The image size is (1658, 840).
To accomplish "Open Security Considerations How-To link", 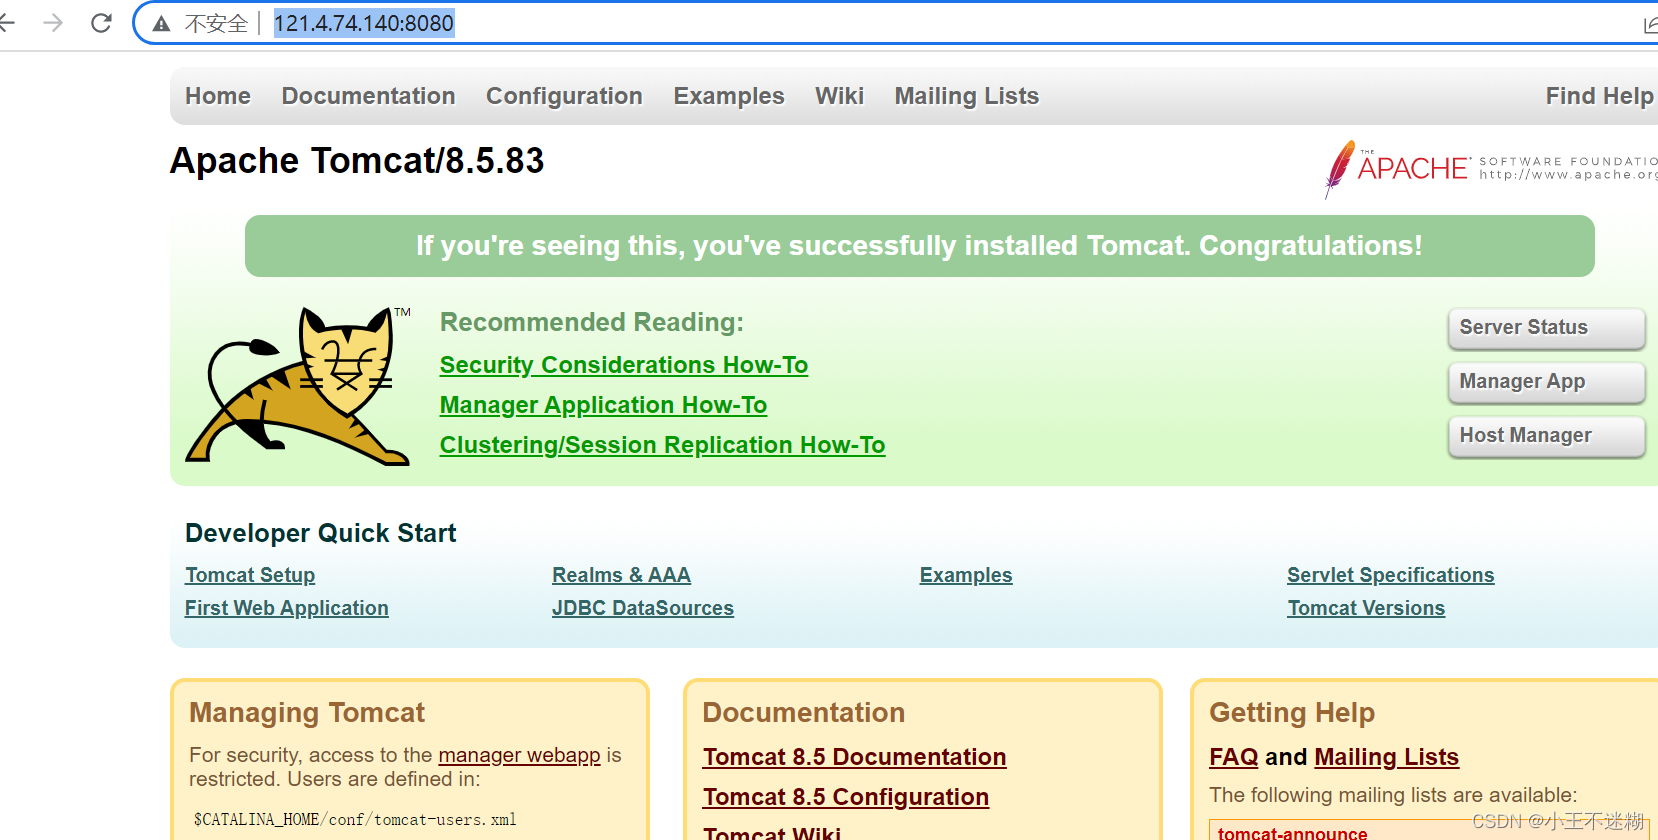I will click(624, 365).
